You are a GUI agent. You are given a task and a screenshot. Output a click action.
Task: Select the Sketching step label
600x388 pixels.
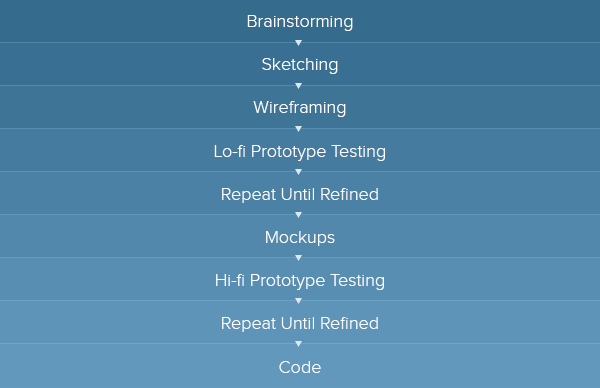300,65
